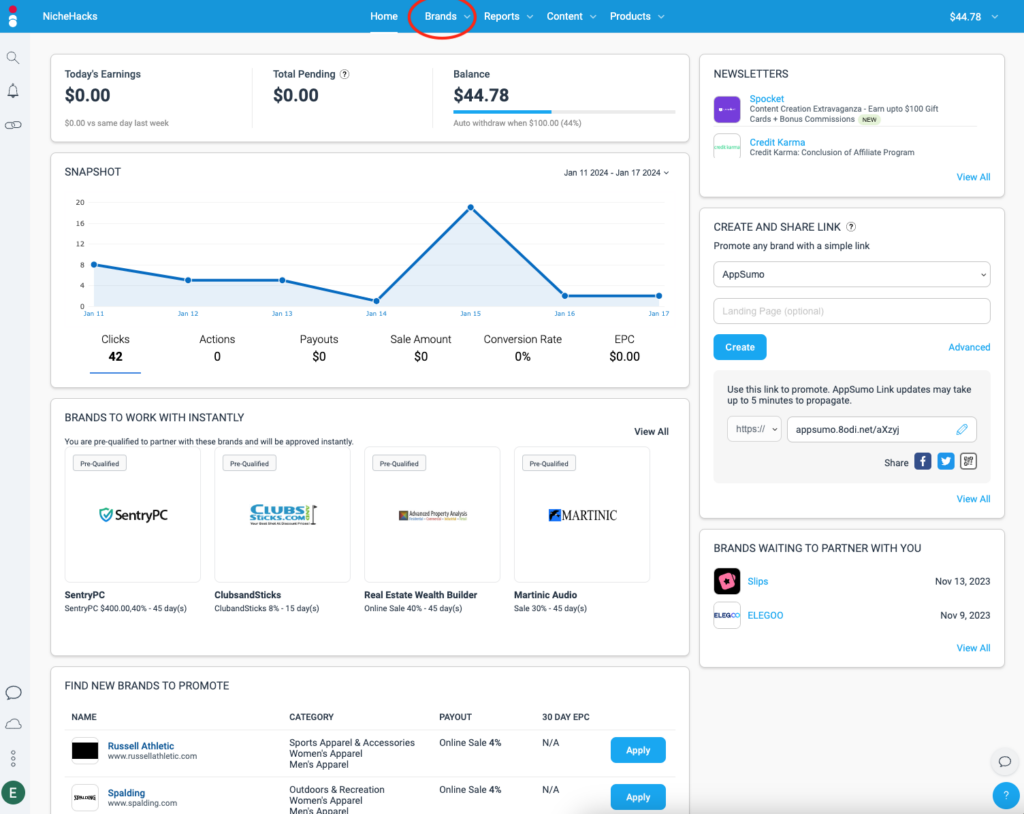The image size is (1024, 814).
Task: Expand the Products menu
Action: click(x=637, y=16)
